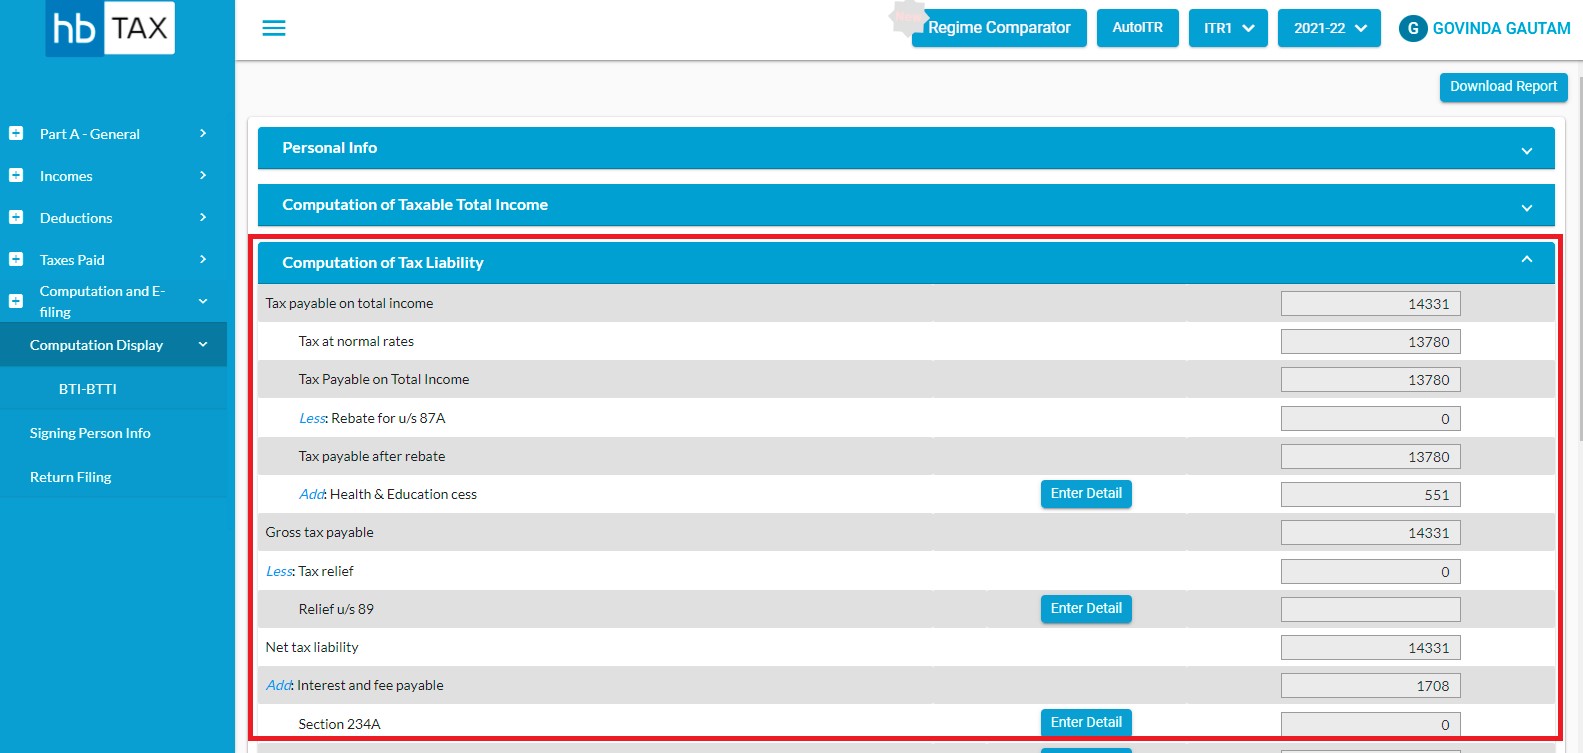Click the plus icon beside Part A - General
This screenshot has height=753, width=1583.
pyautogui.click(x=16, y=133)
